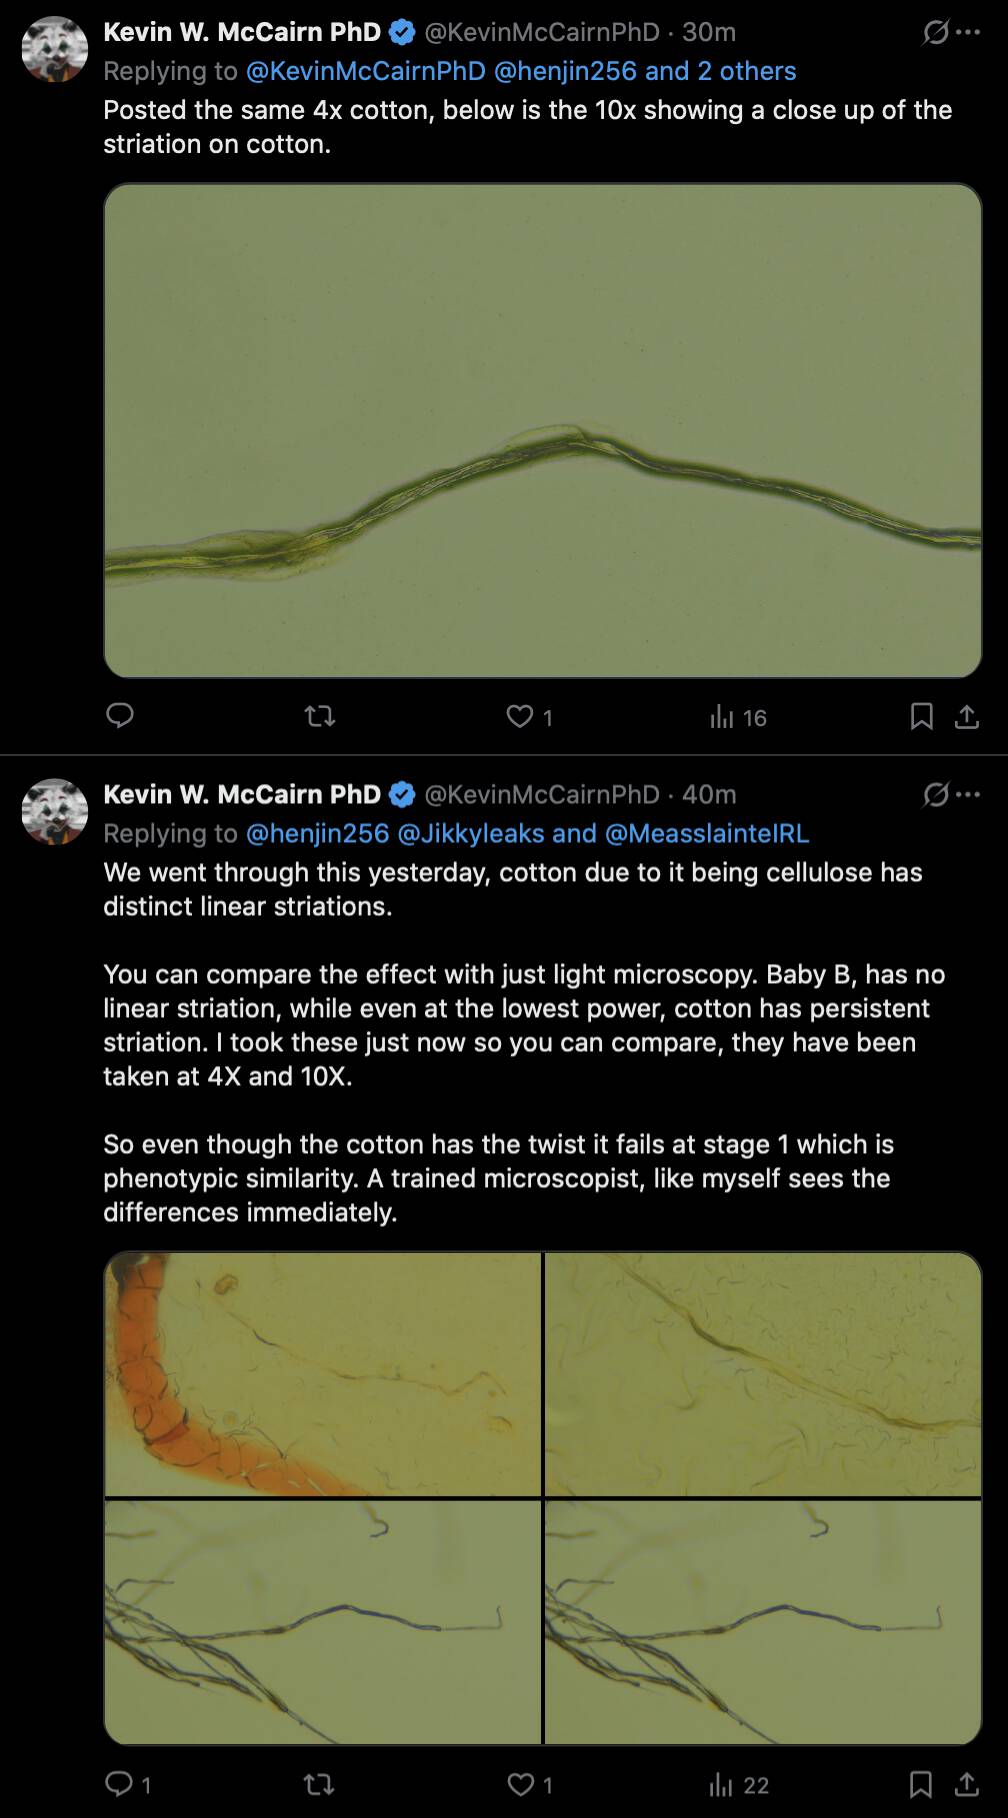Open more options menu on second tweet
1008x1818 pixels.
[x=968, y=795]
